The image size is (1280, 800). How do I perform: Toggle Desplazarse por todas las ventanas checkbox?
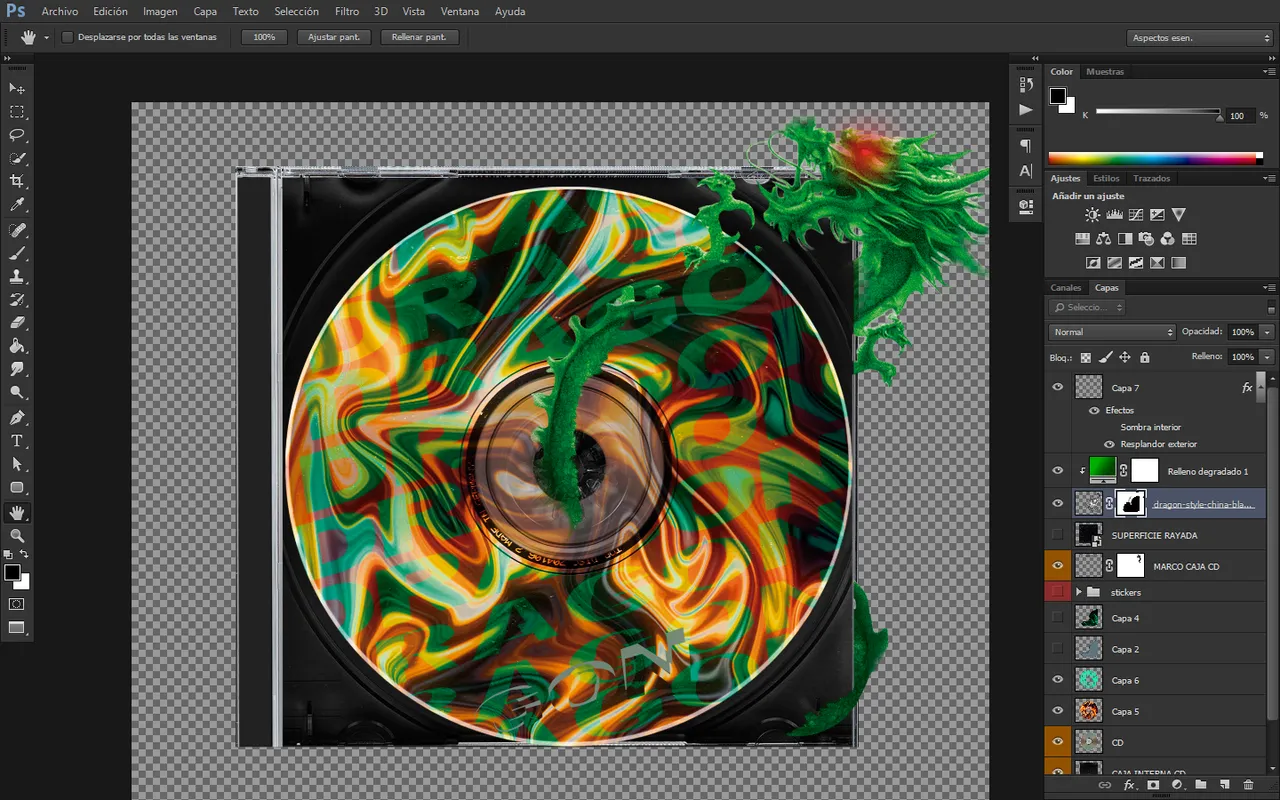68,37
